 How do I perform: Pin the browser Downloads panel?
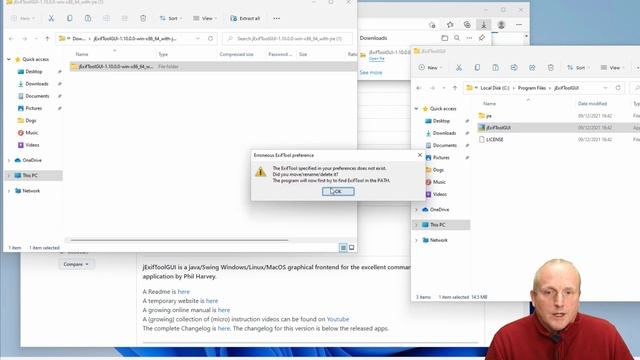tap(482, 38)
